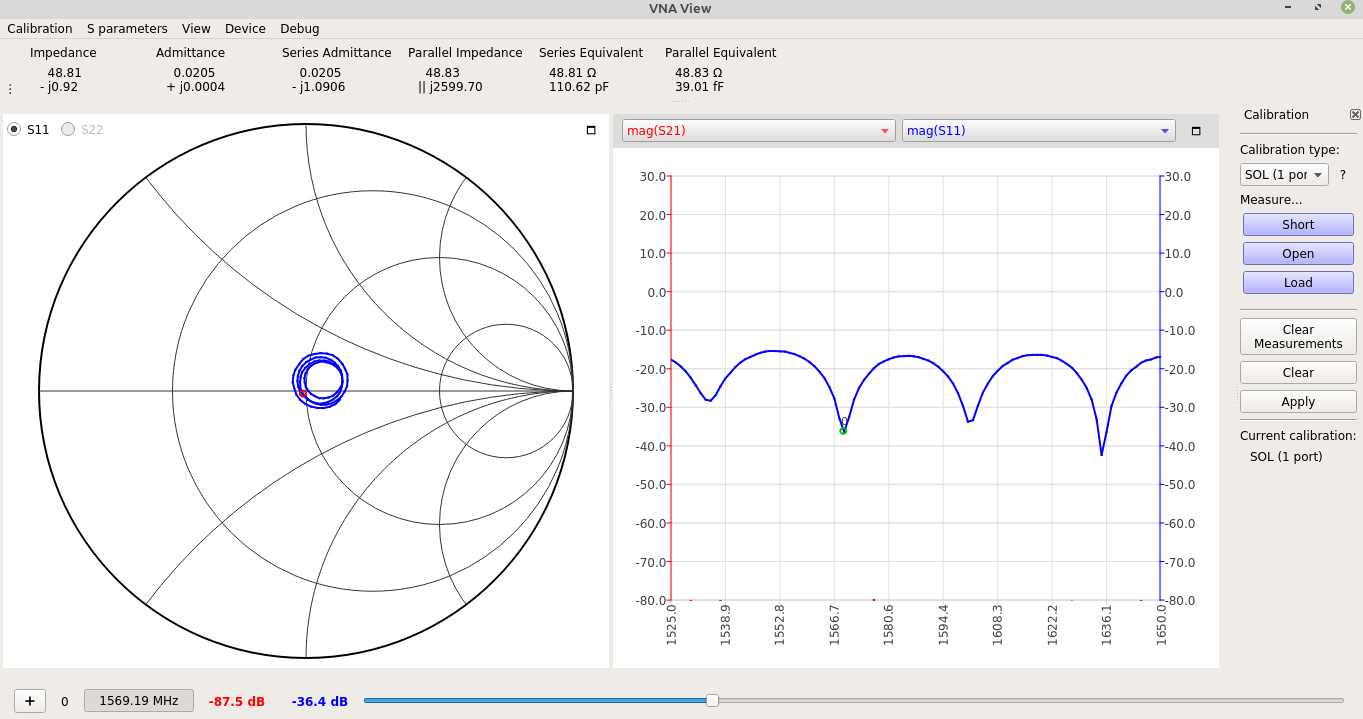Open the Calibration menu
The height and width of the screenshot is (719, 1363).
(x=40, y=29)
